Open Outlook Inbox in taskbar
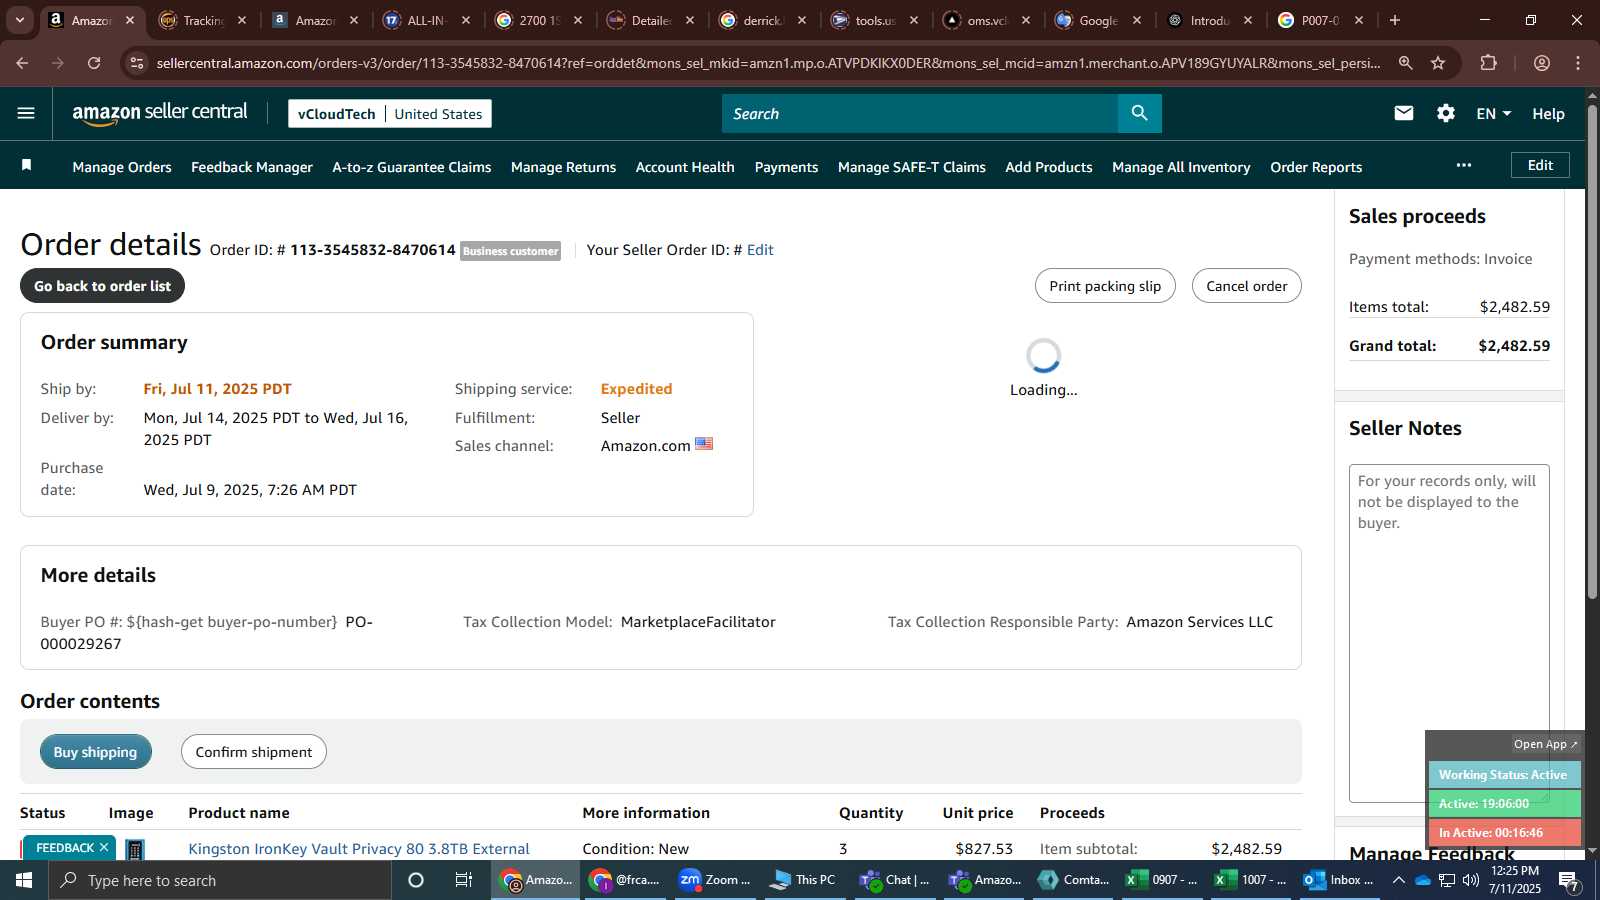 [1339, 880]
